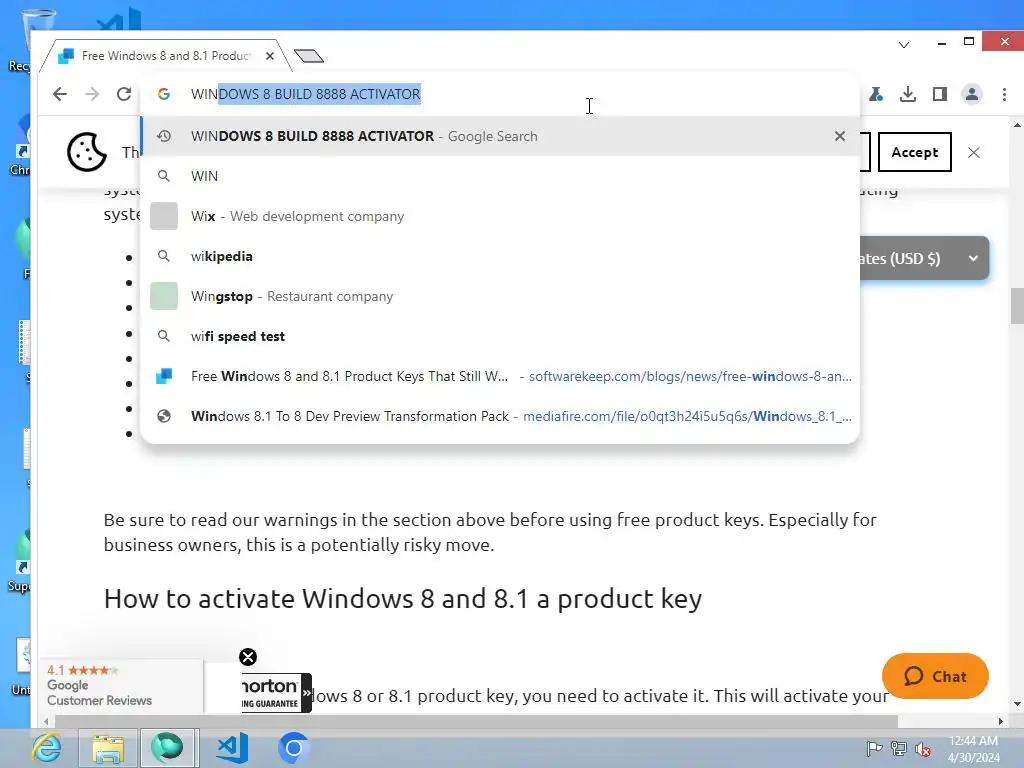Open Chrome three-dot menu
Image resolution: width=1024 pixels, height=768 pixels.
pyautogui.click(x=1004, y=95)
